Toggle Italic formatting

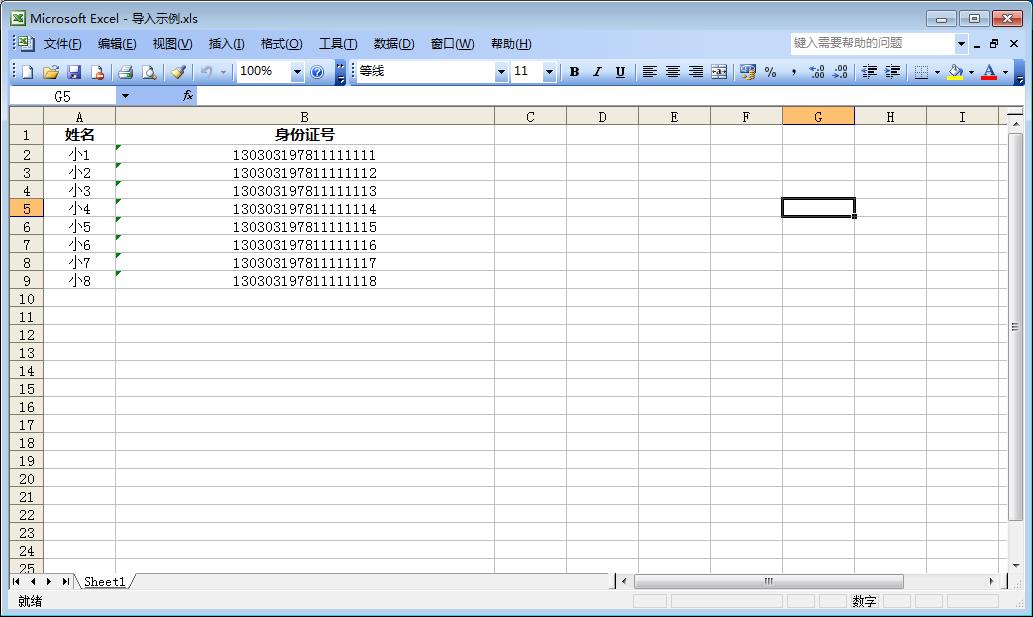[597, 72]
